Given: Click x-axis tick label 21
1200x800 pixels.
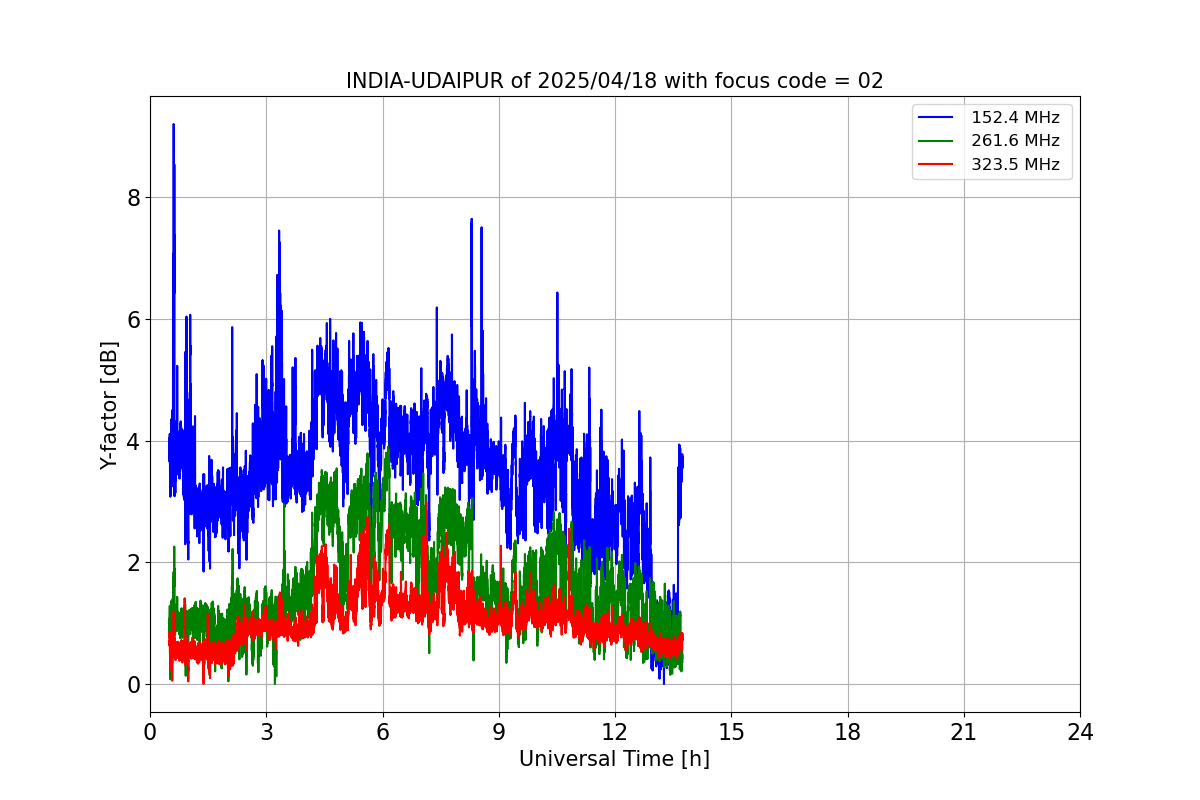Looking at the screenshot, I should point(964,732).
